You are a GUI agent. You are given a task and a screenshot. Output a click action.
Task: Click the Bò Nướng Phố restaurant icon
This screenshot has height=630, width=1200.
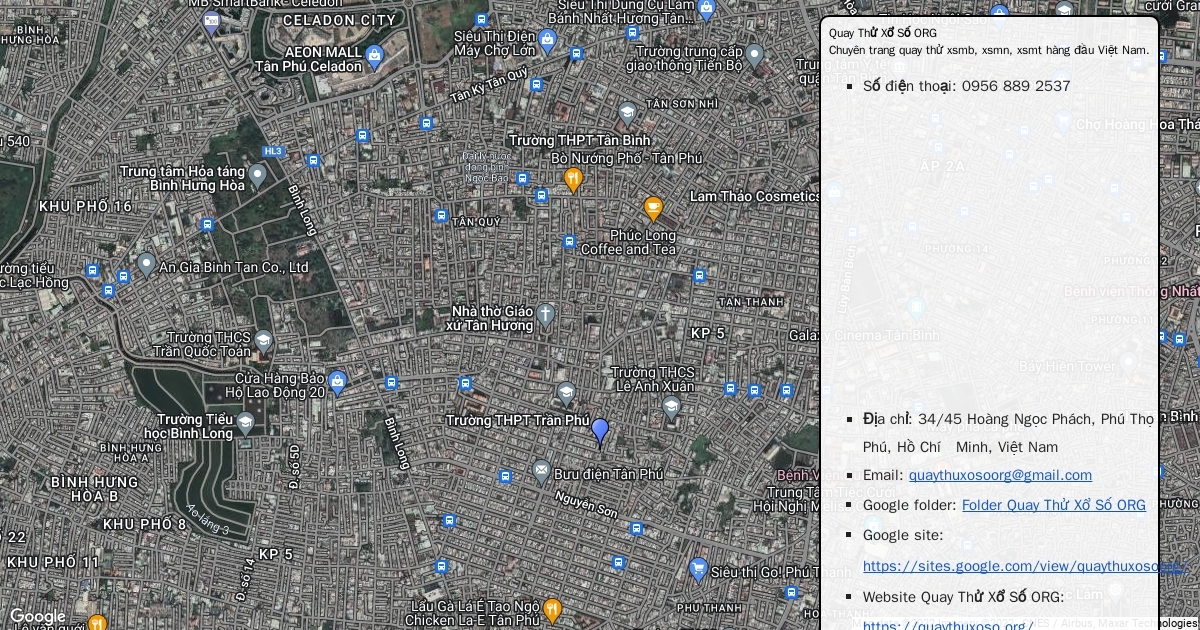pos(573,180)
